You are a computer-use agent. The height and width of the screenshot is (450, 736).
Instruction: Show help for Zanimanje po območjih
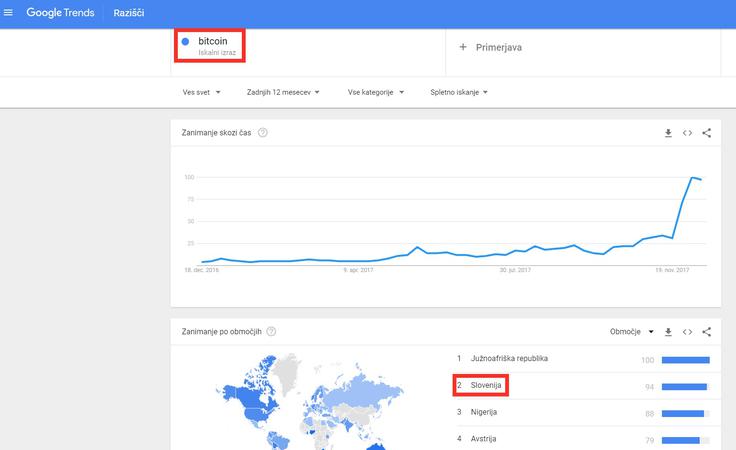(x=271, y=332)
